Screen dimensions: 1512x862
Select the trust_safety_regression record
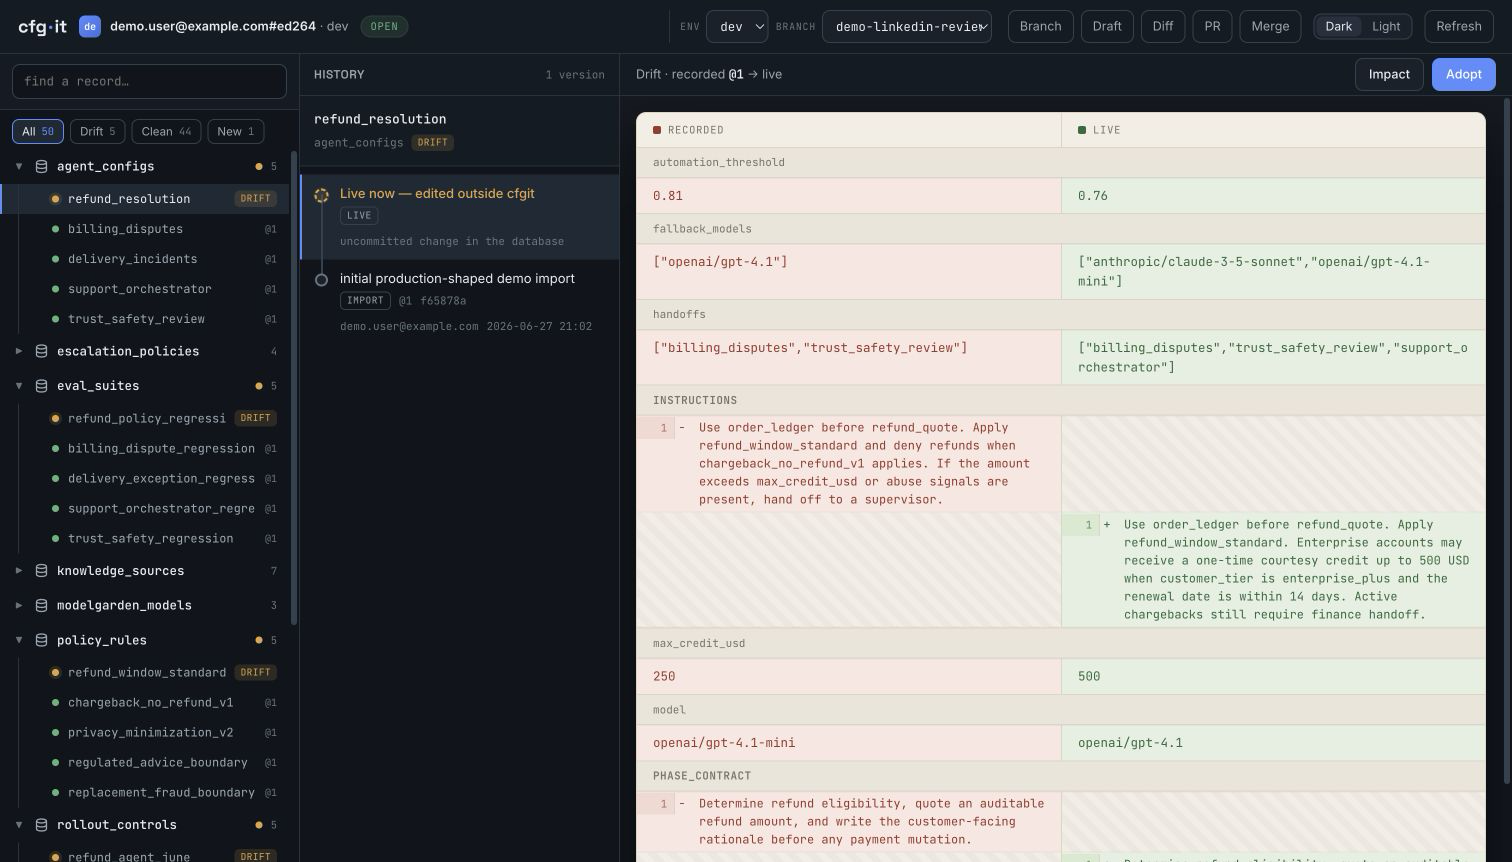click(145, 538)
